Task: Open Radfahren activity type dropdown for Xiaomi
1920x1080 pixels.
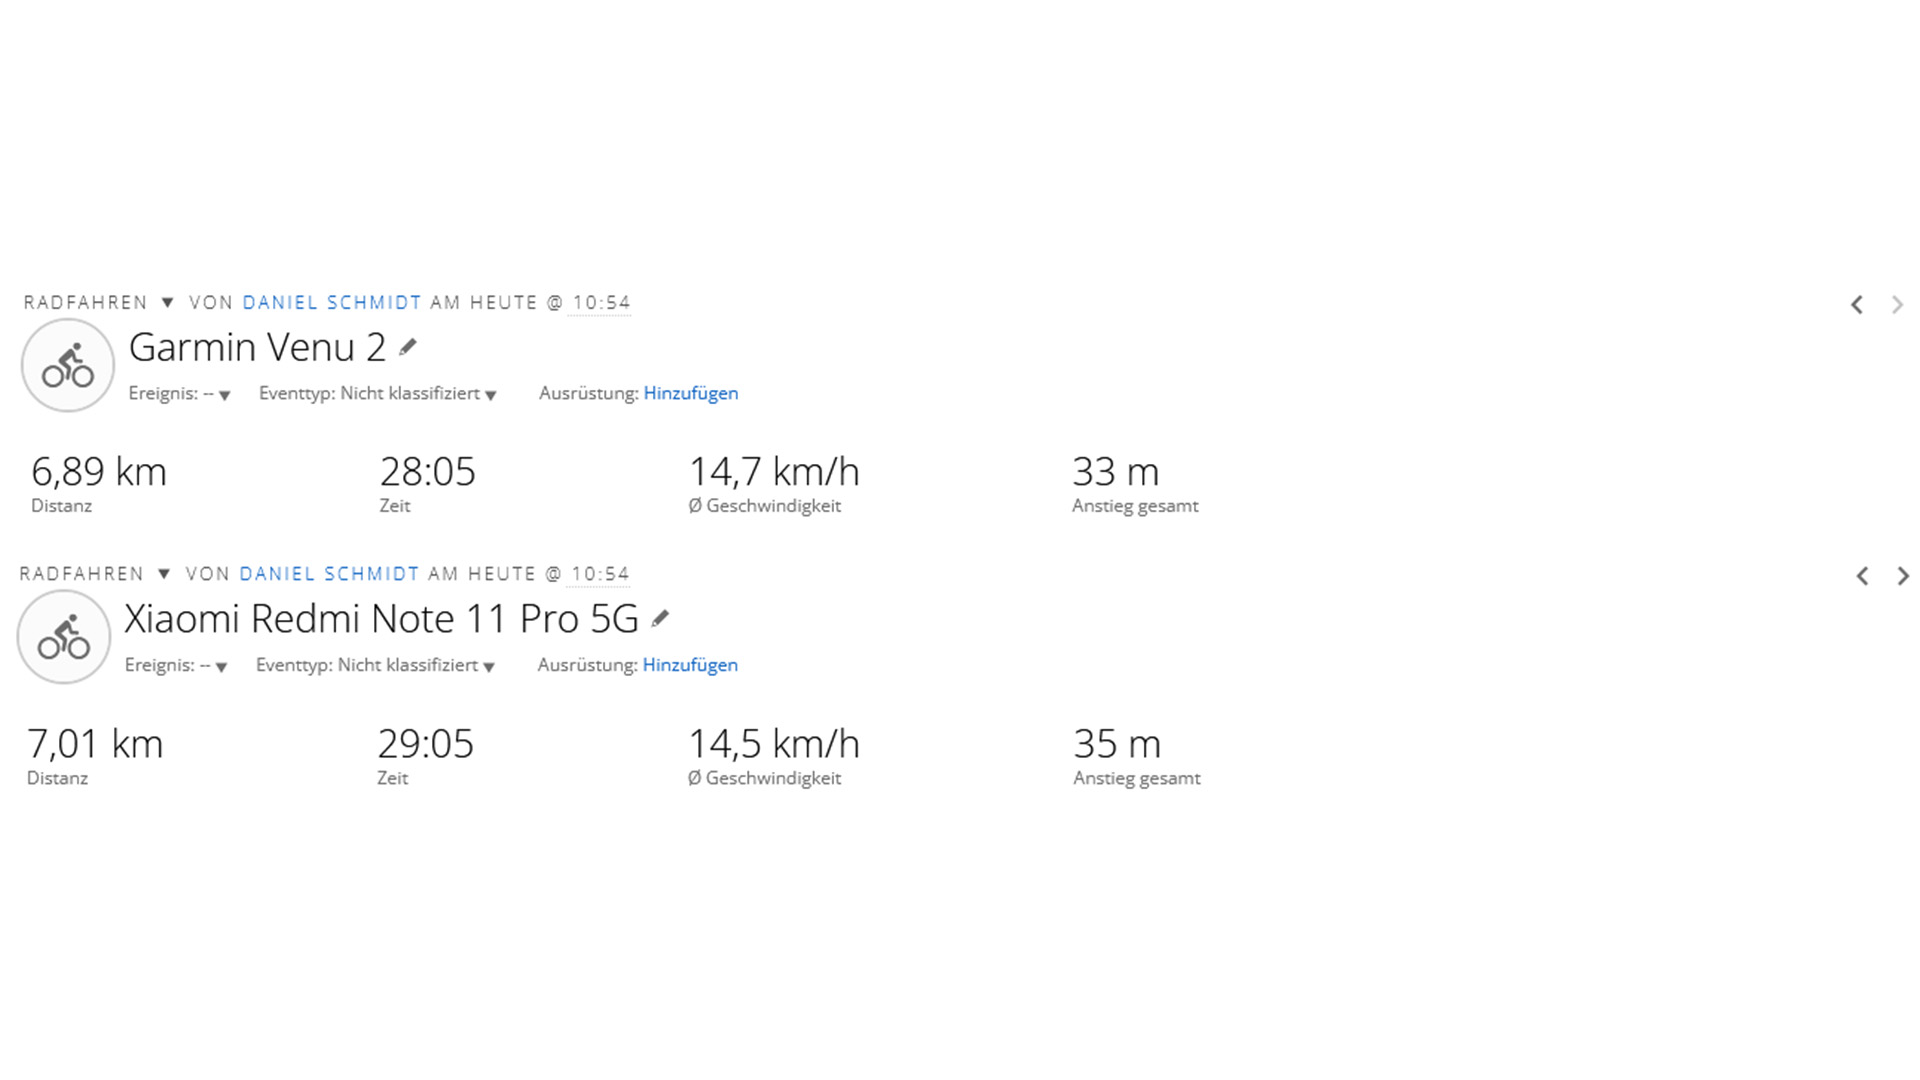Action: 164,574
